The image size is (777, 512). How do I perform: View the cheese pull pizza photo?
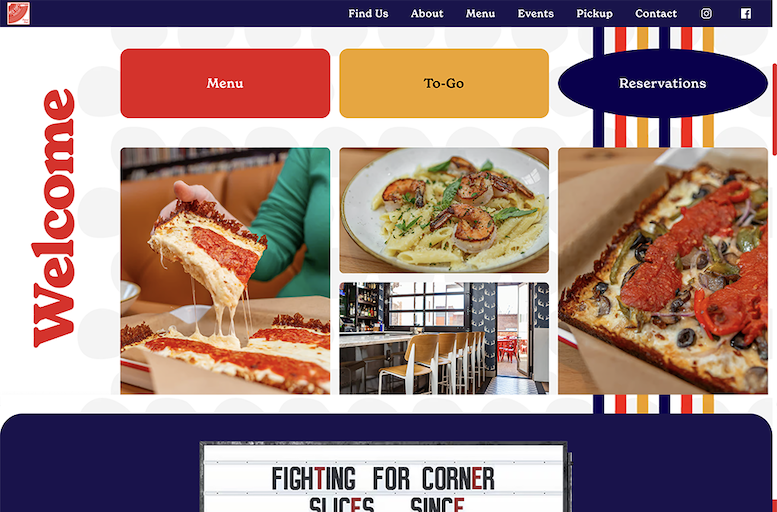225,271
